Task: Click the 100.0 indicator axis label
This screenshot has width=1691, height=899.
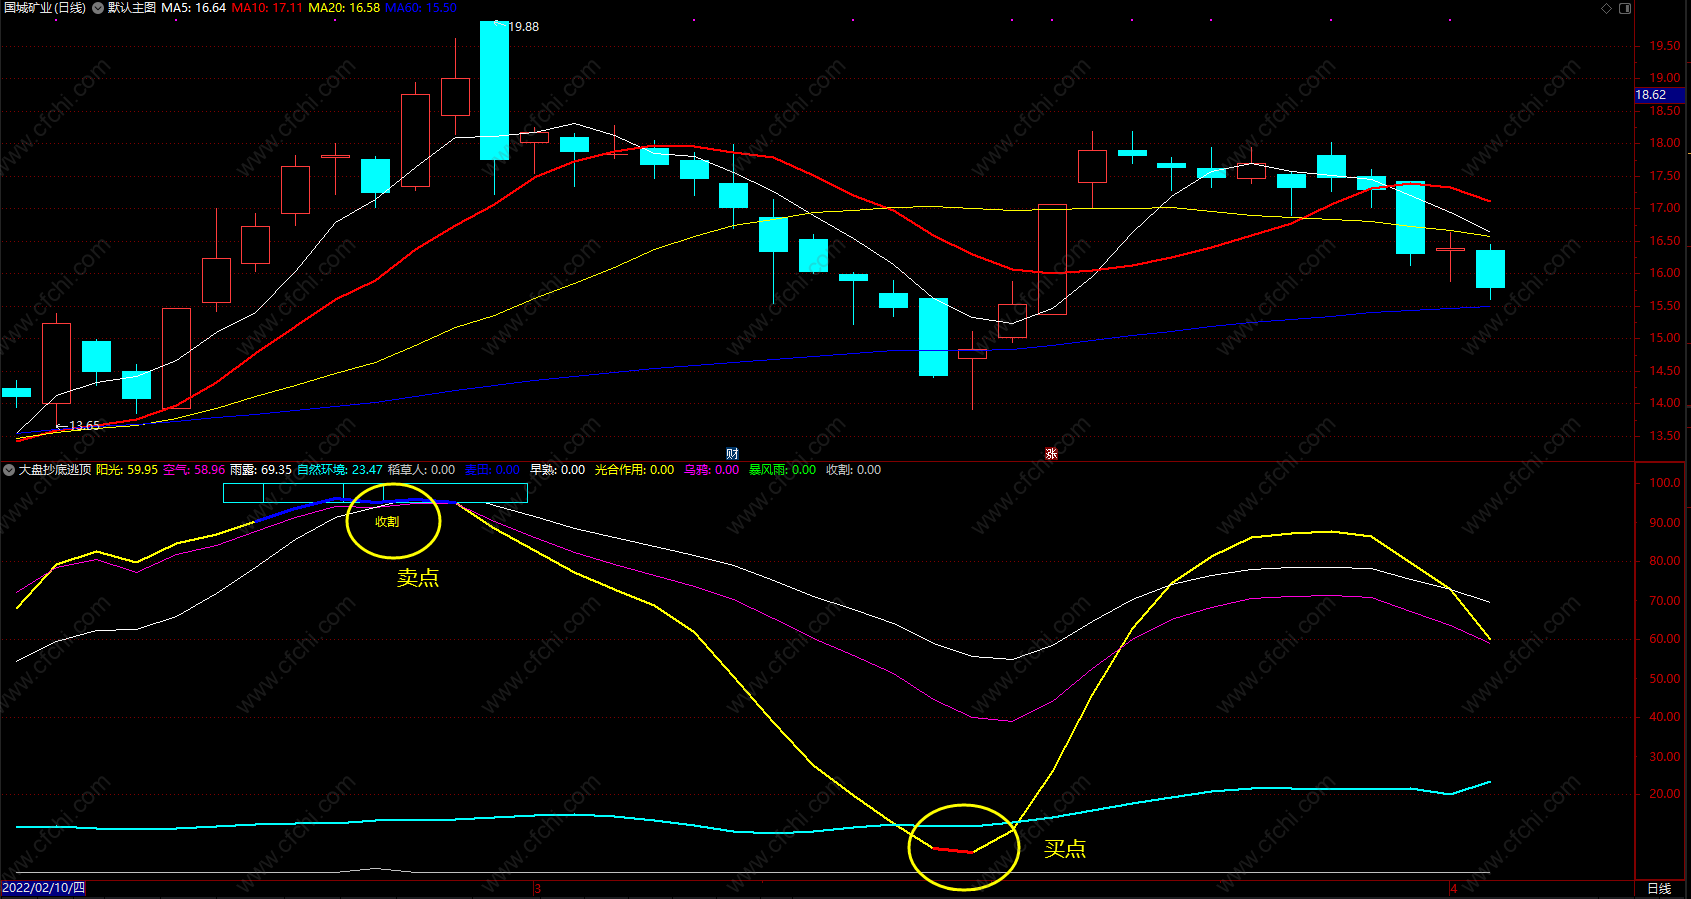Action: pos(1665,483)
